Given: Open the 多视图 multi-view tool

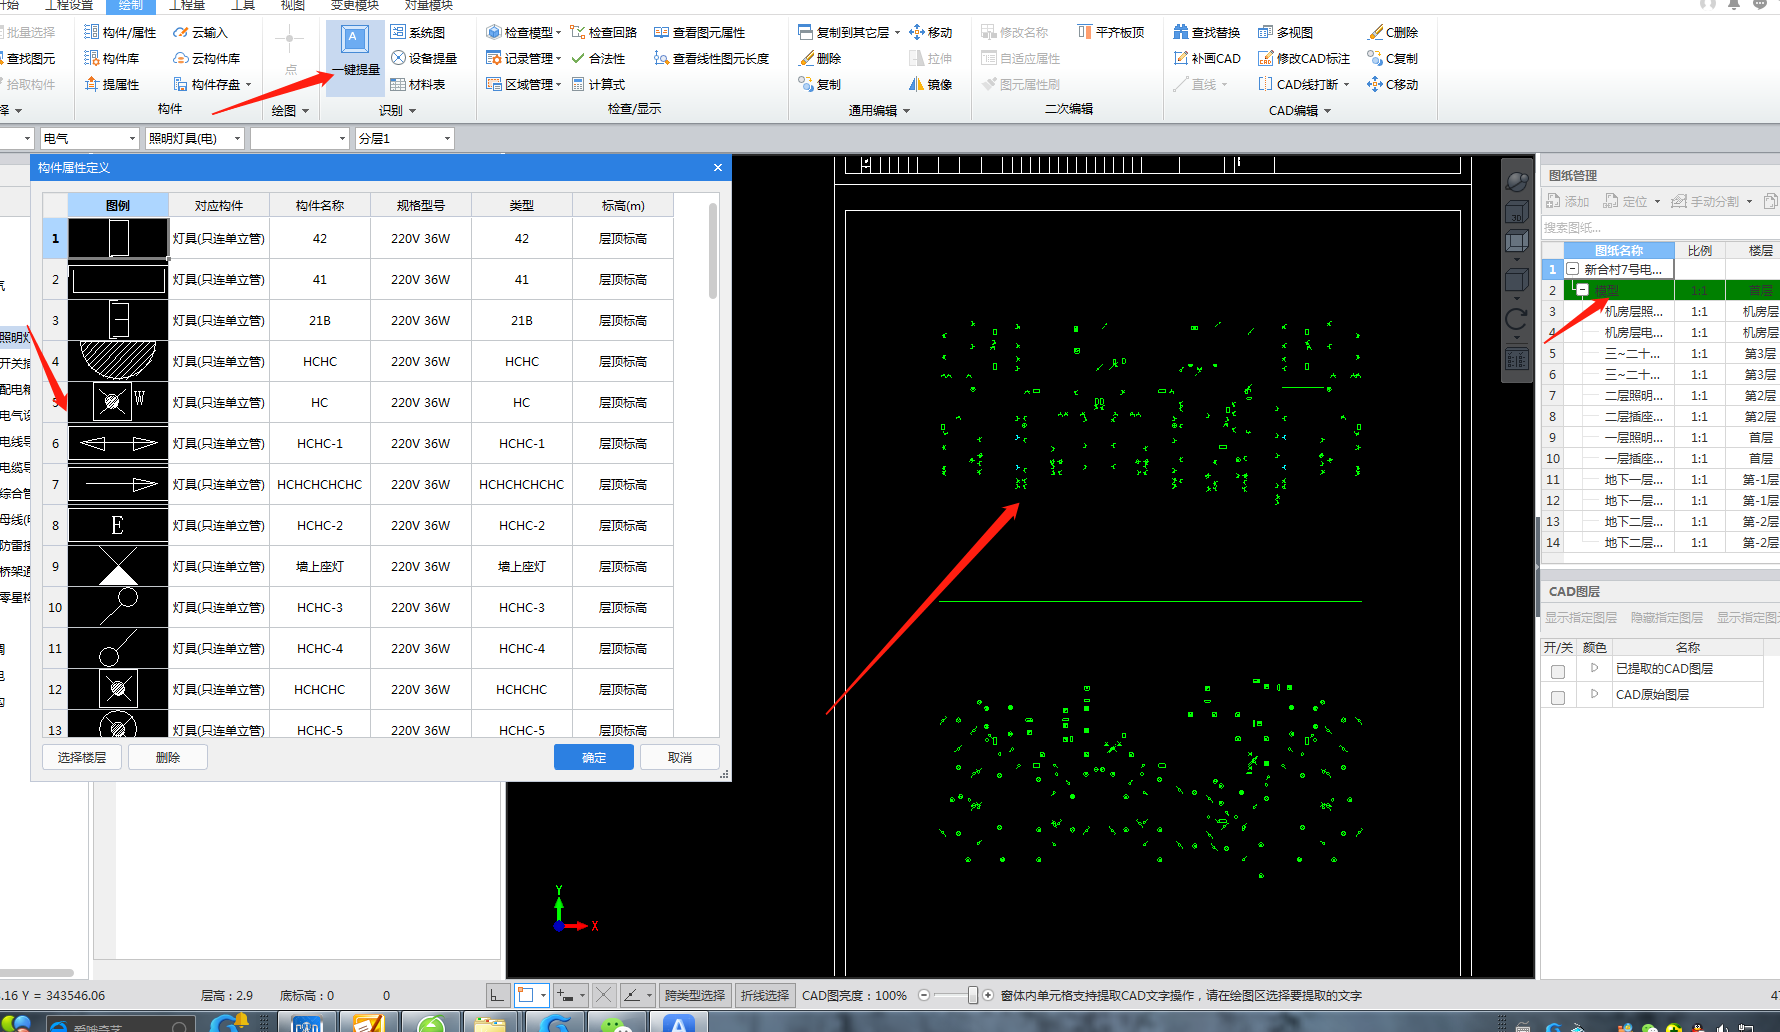Looking at the screenshot, I should tap(1286, 32).
